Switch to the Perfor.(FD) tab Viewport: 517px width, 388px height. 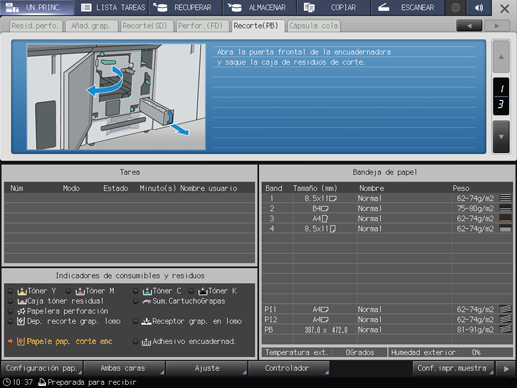pos(200,26)
